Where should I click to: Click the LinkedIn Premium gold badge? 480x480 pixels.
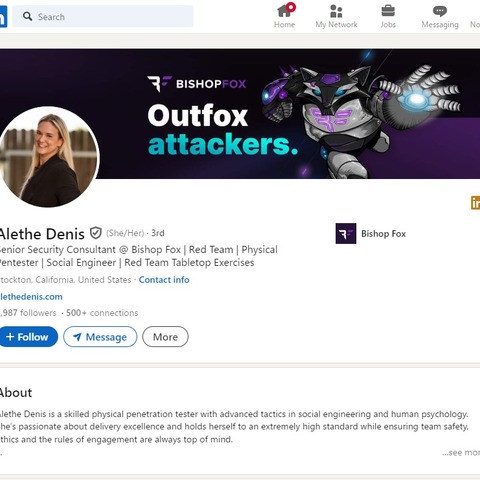coord(475,203)
